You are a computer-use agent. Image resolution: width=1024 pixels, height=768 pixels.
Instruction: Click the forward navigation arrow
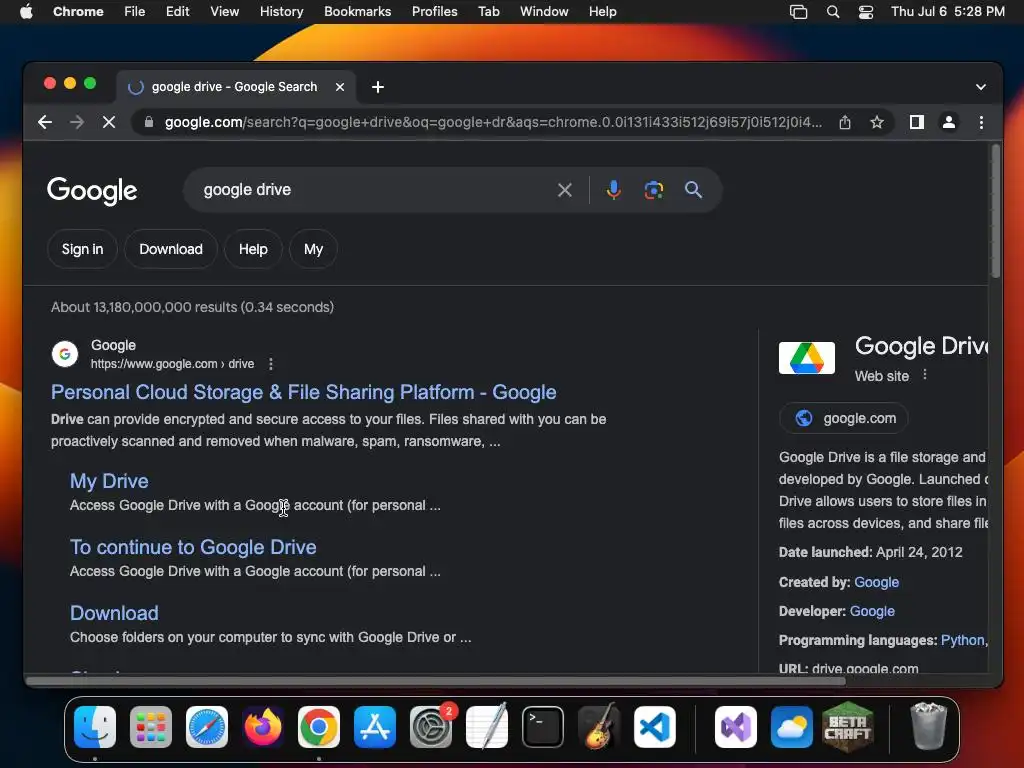point(76,122)
